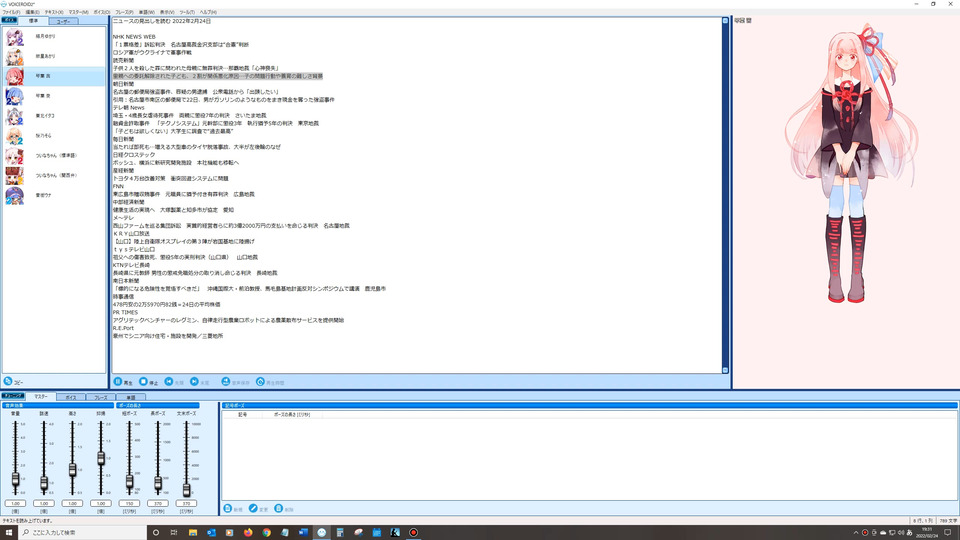Click the volume icon in system tray
Image resolution: width=960 pixels, height=540 pixels.
click(901, 533)
